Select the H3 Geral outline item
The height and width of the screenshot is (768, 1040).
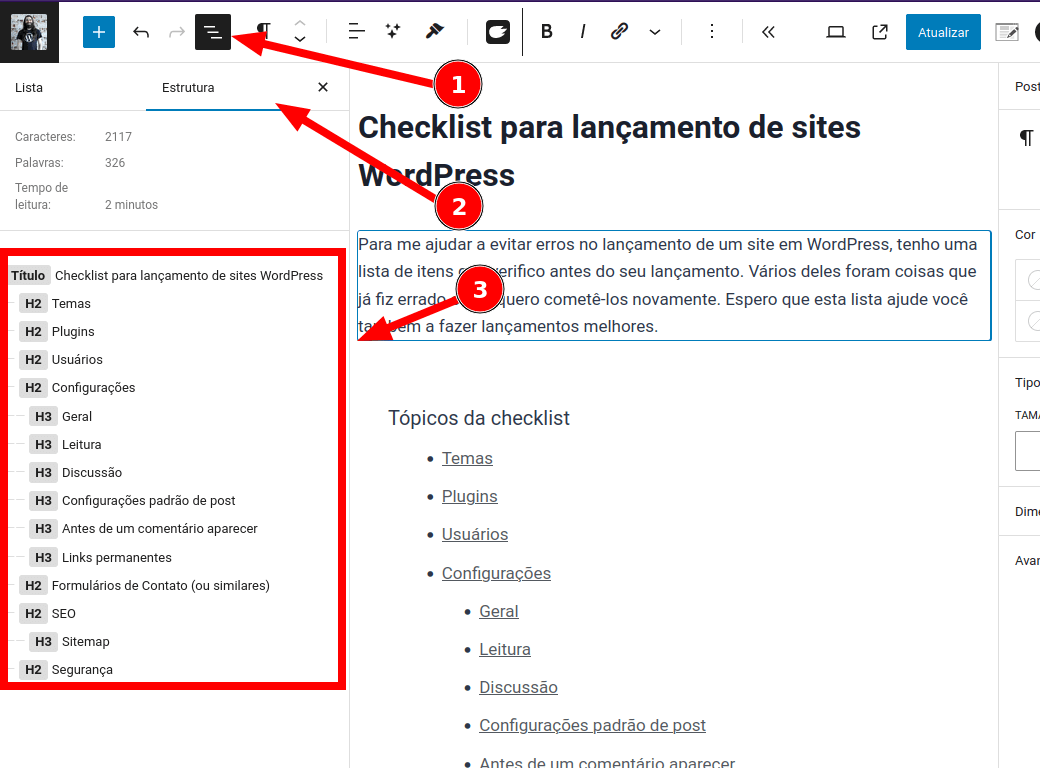click(x=61, y=416)
